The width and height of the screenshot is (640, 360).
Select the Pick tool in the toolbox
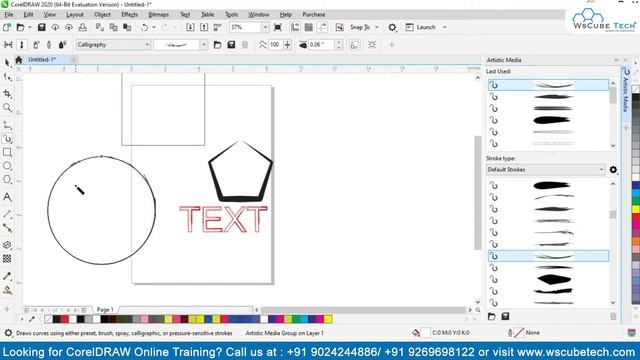7,62
